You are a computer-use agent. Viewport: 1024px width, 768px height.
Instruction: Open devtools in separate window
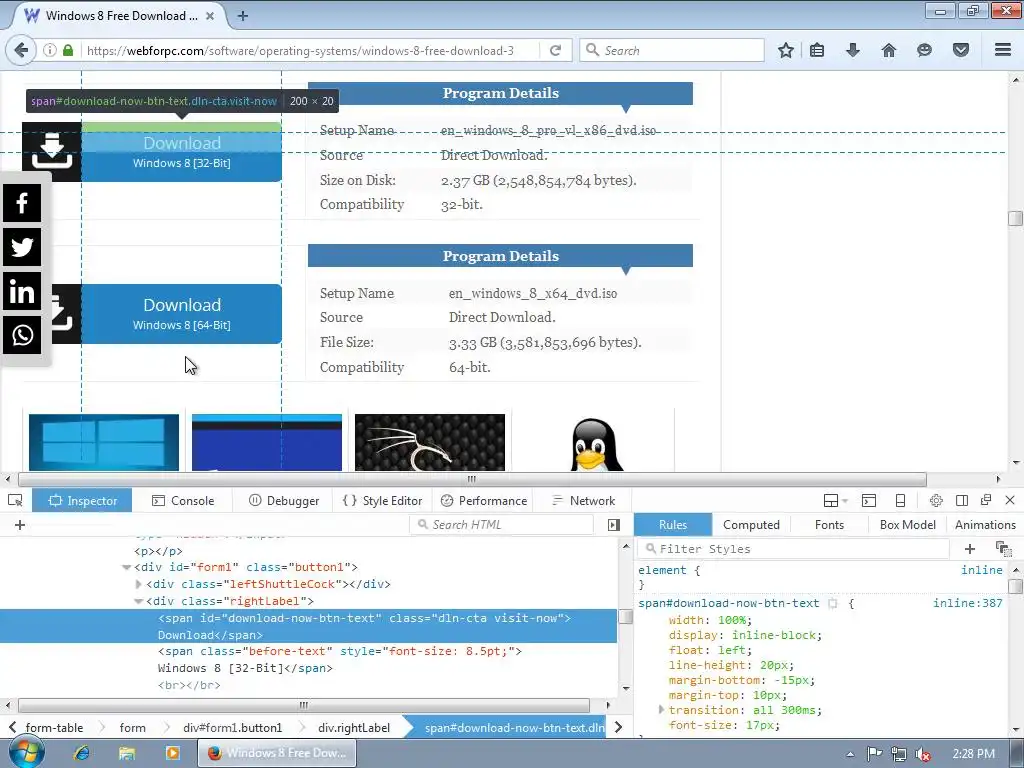[986, 500]
